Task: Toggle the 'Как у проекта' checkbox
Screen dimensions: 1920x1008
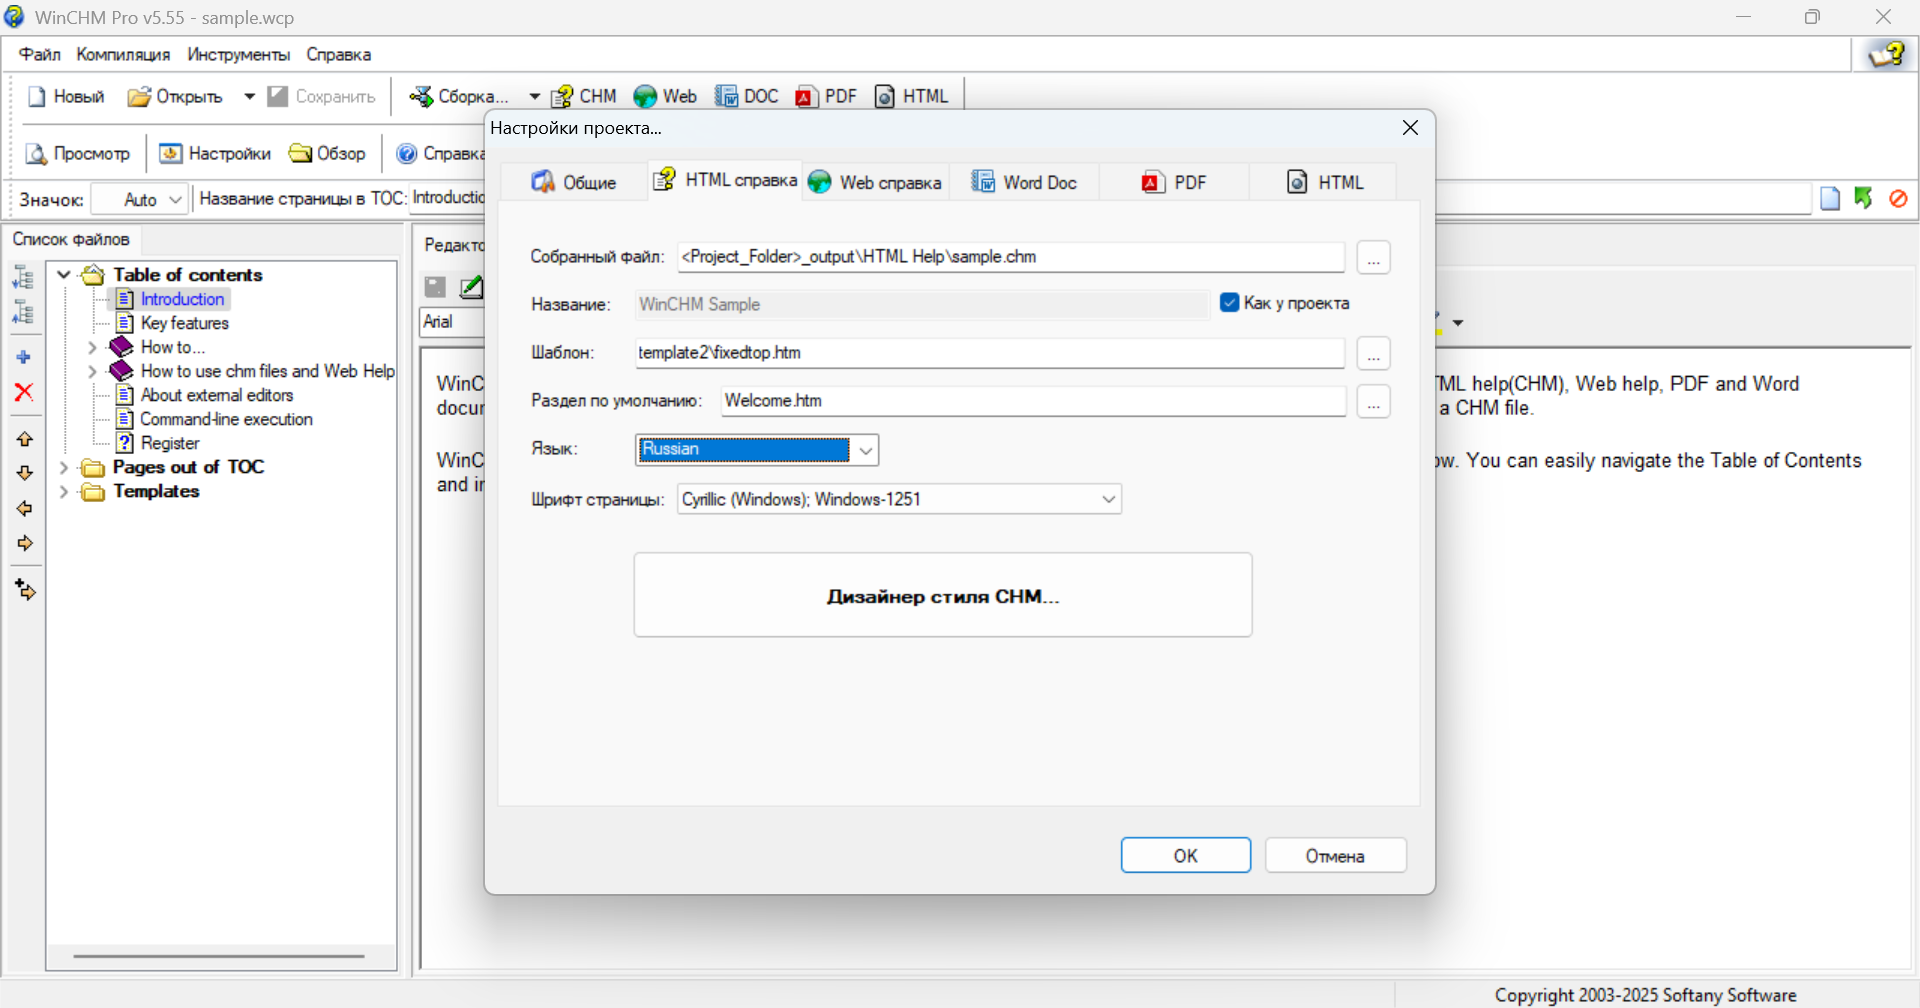Action: pos(1230,303)
